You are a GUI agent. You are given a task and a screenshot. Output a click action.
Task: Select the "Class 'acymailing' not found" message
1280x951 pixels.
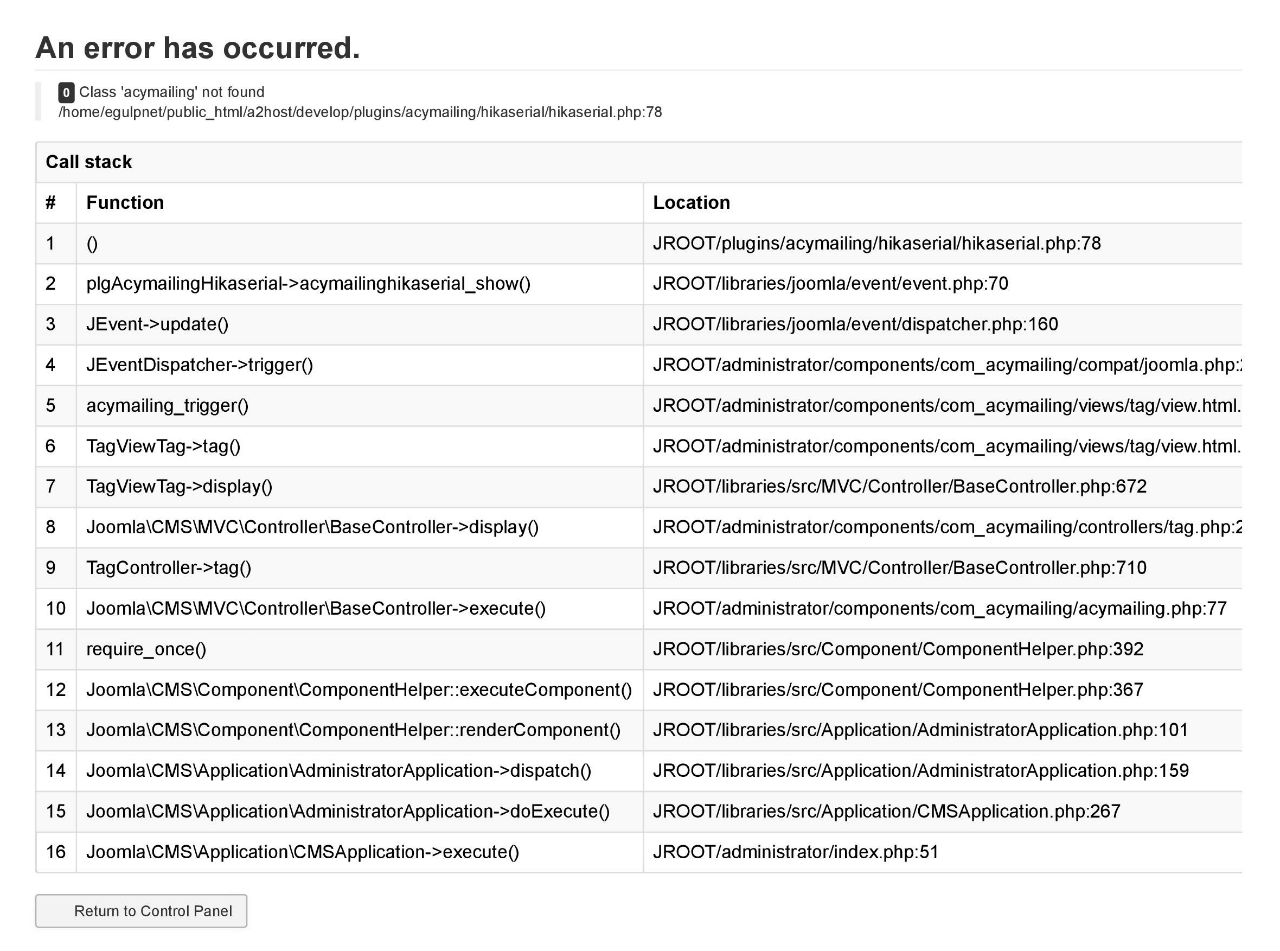[x=172, y=92]
